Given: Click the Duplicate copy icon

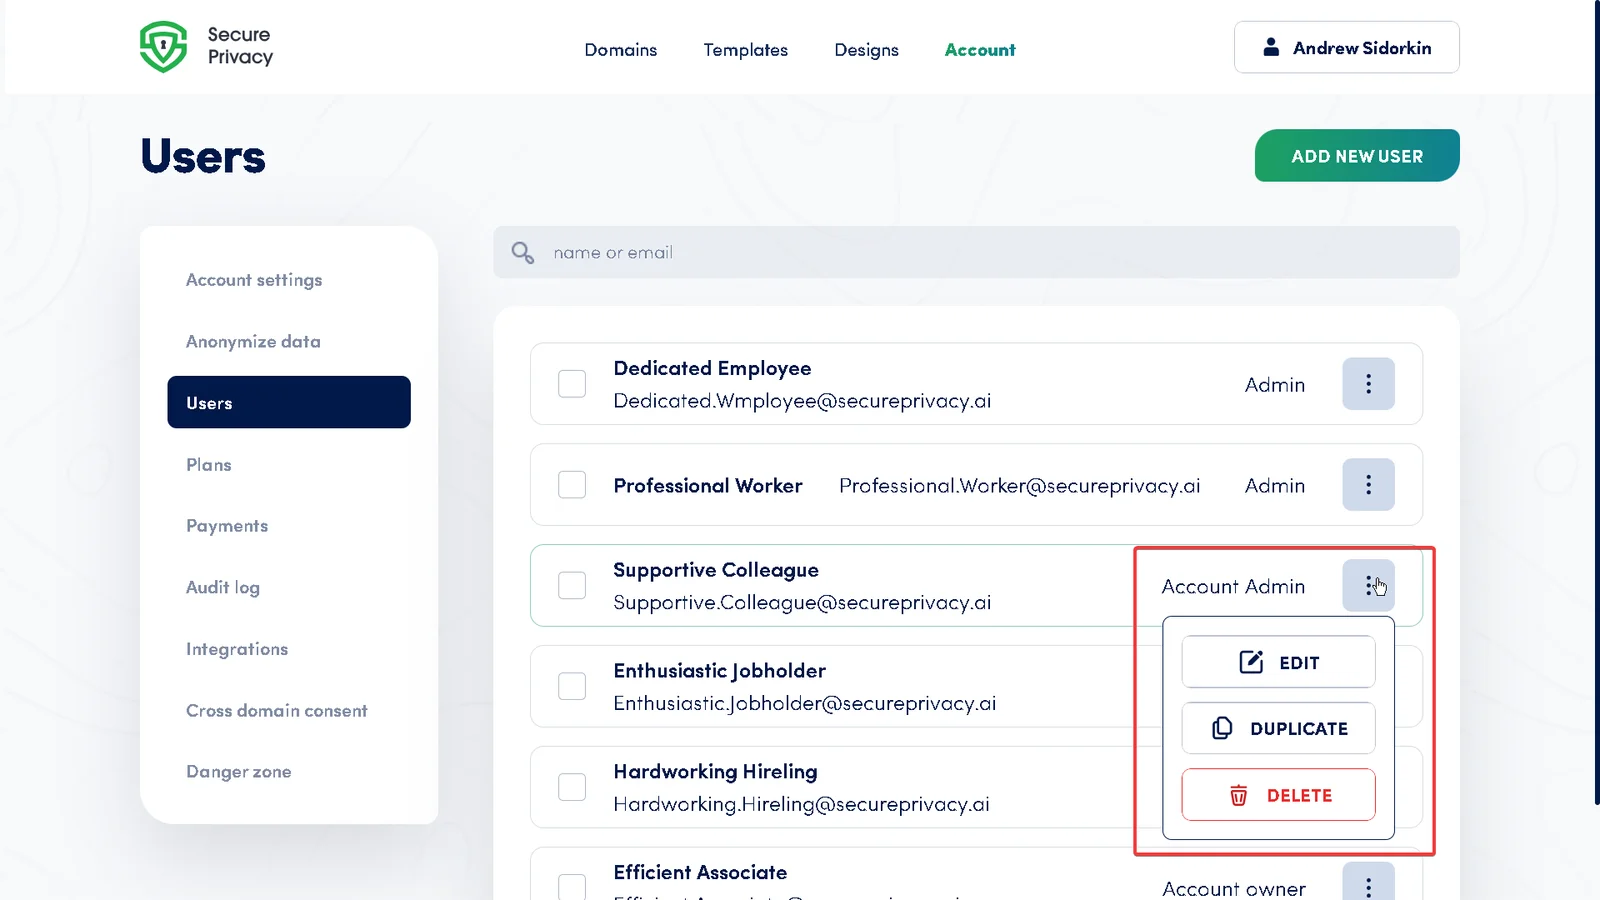Looking at the screenshot, I should 1220,728.
